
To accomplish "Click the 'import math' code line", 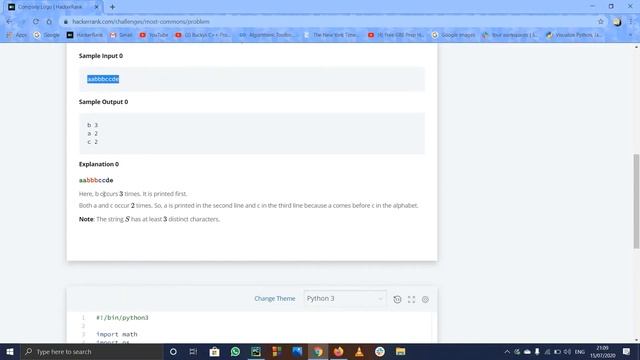I will tap(117, 334).
